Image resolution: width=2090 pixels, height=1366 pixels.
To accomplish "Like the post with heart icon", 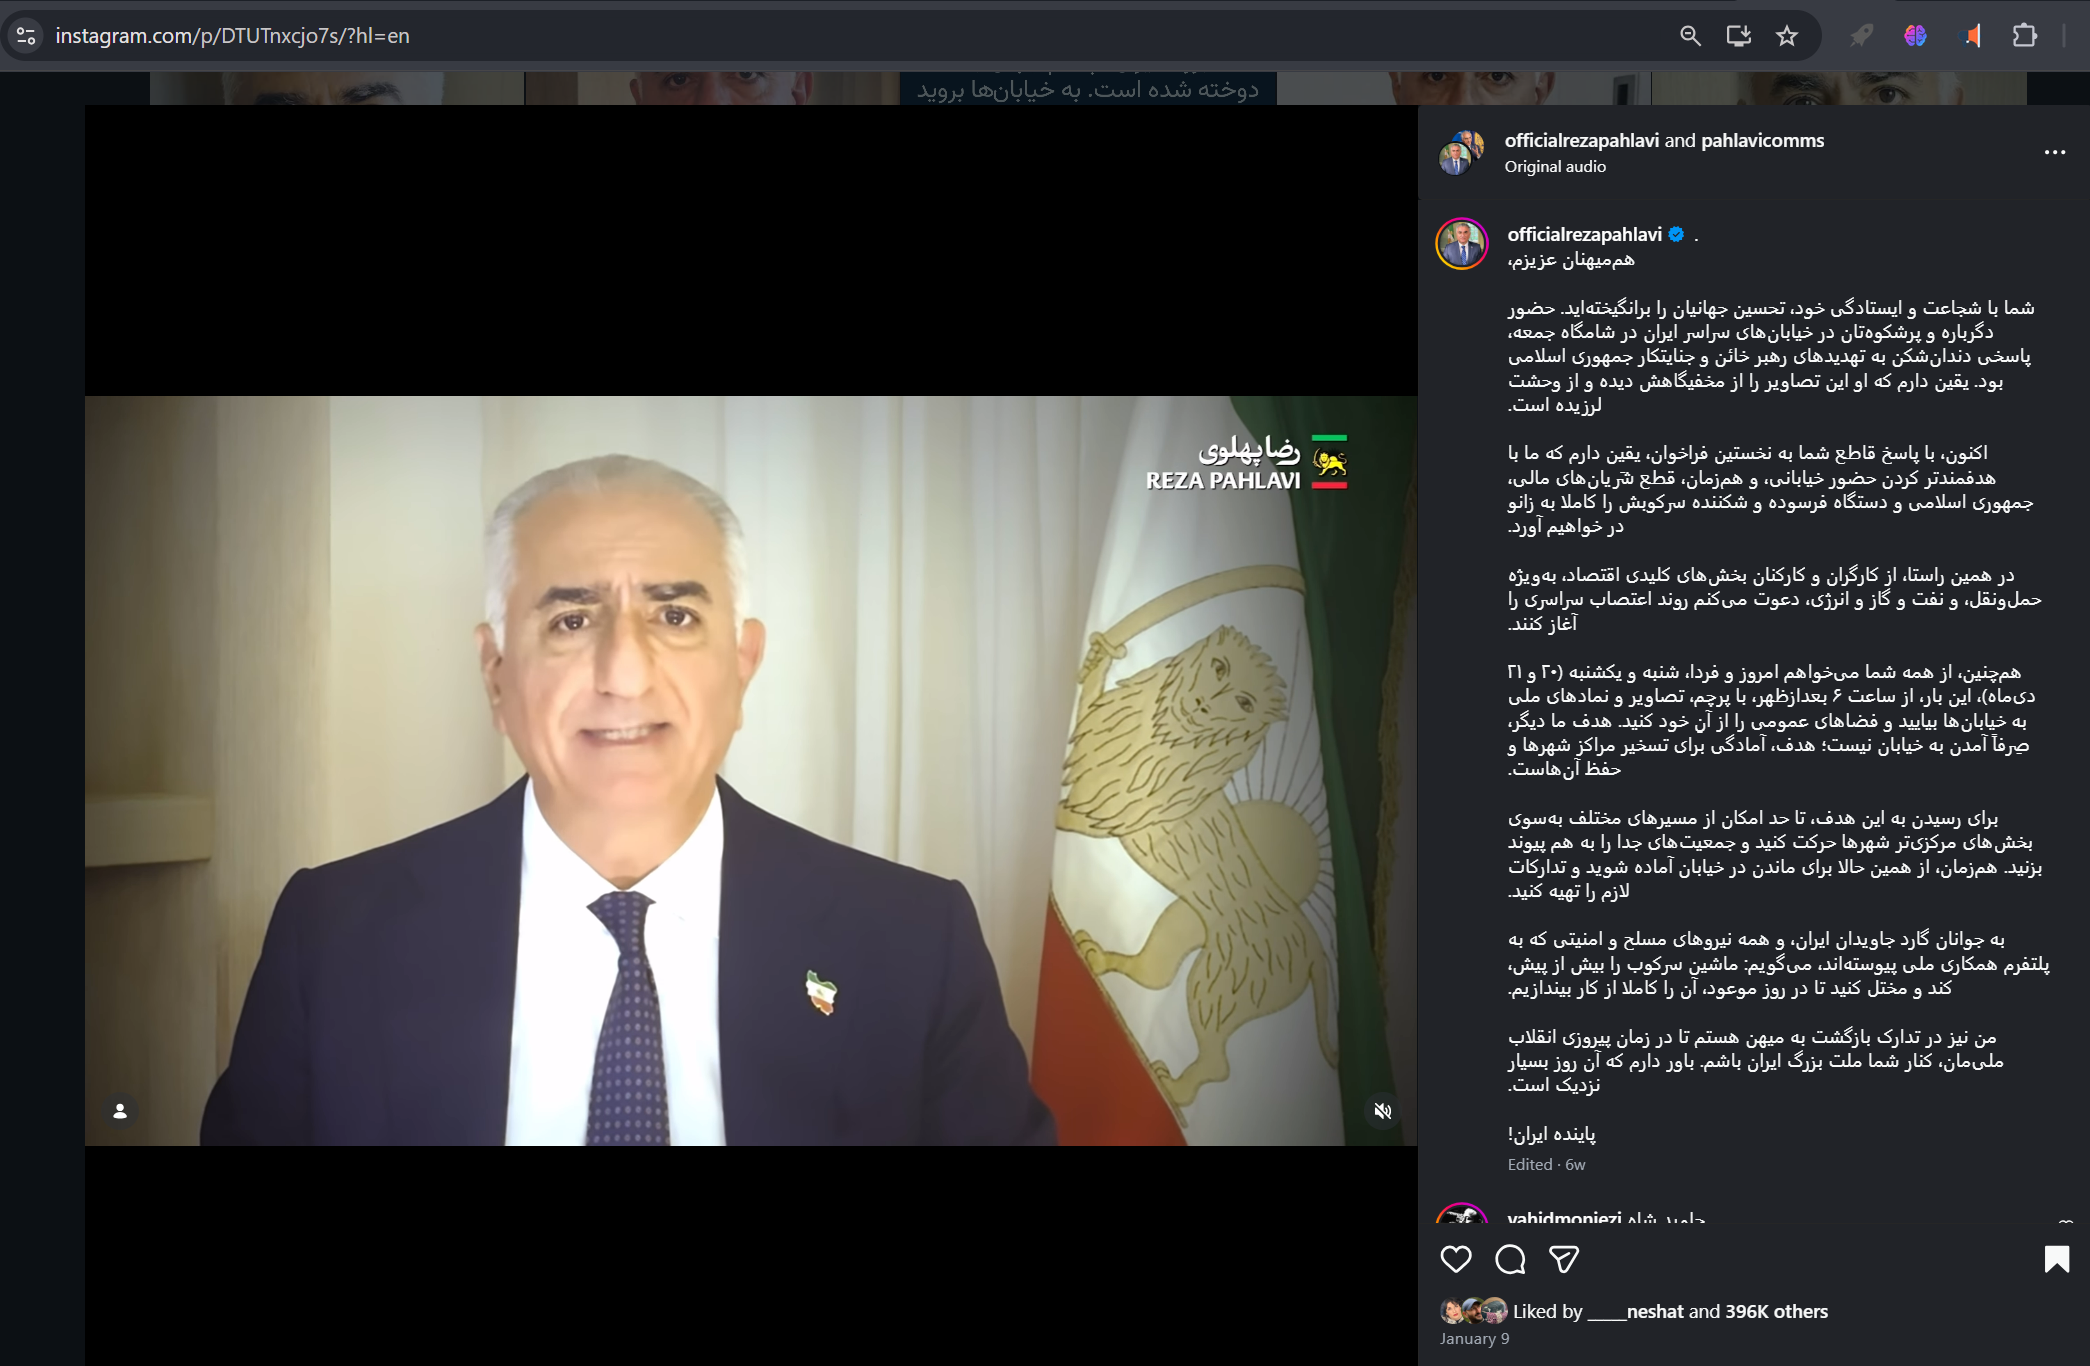I will (1456, 1259).
